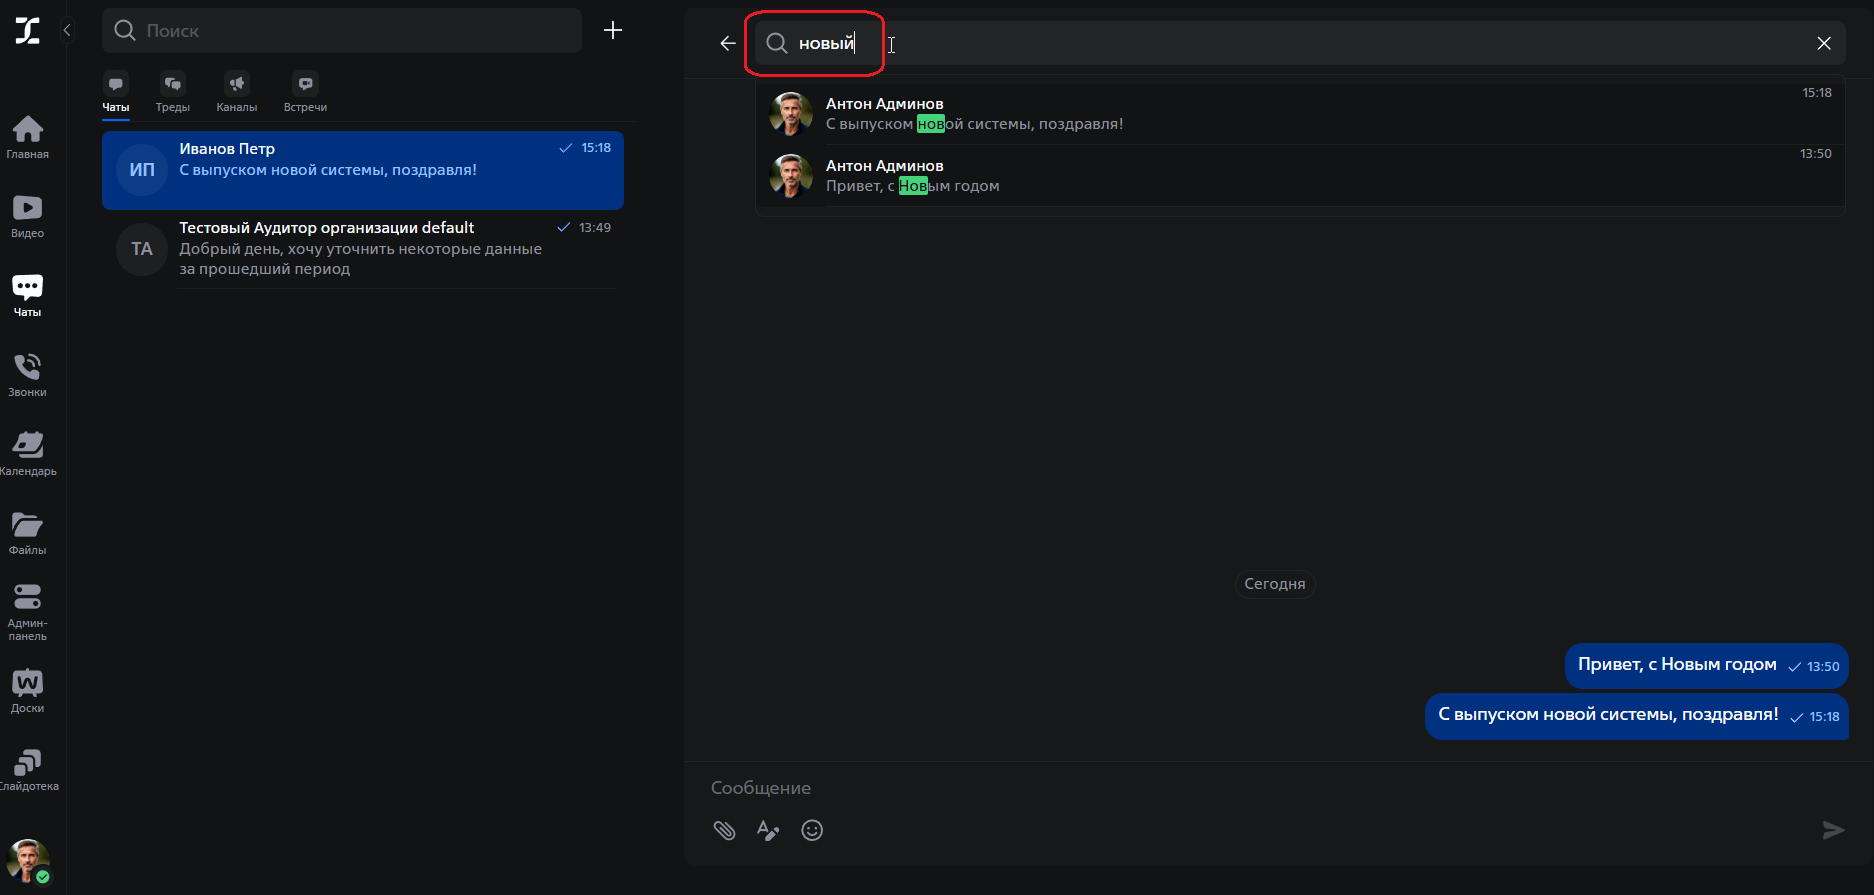Click the ИП avatar circle
The height and width of the screenshot is (895, 1874).
point(142,170)
